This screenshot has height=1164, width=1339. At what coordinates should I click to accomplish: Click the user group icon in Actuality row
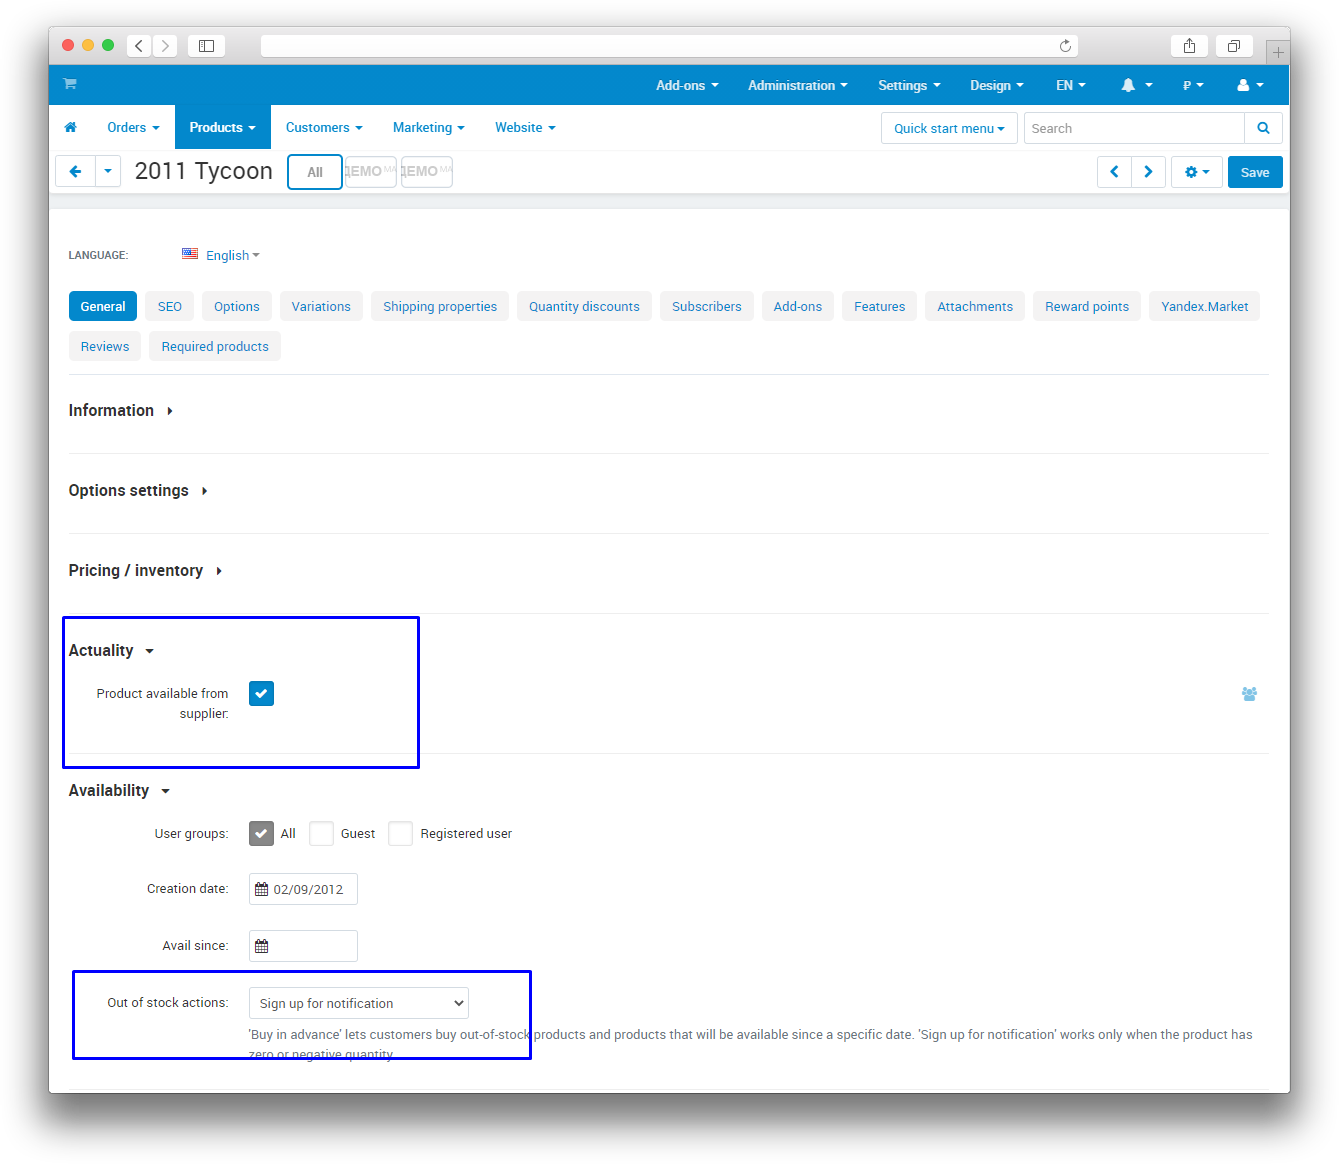[x=1249, y=694]
